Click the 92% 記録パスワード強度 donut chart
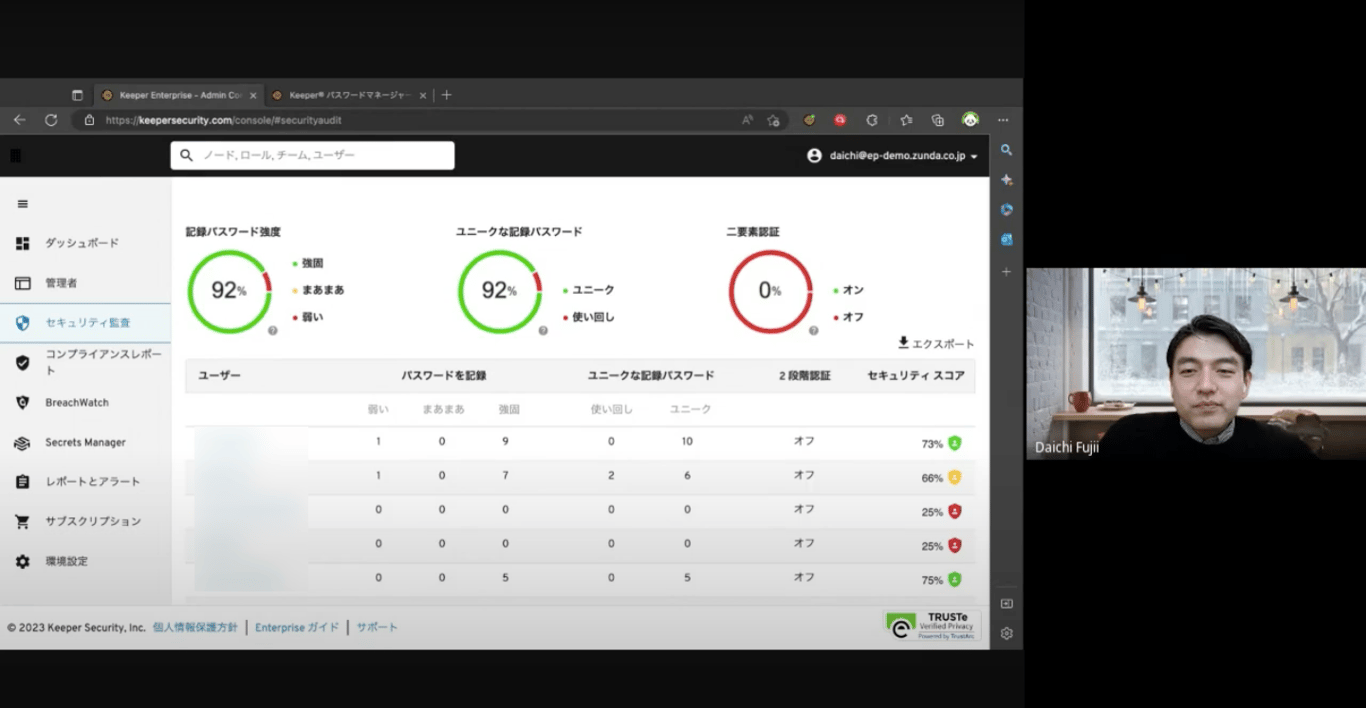 pos(229,291)
